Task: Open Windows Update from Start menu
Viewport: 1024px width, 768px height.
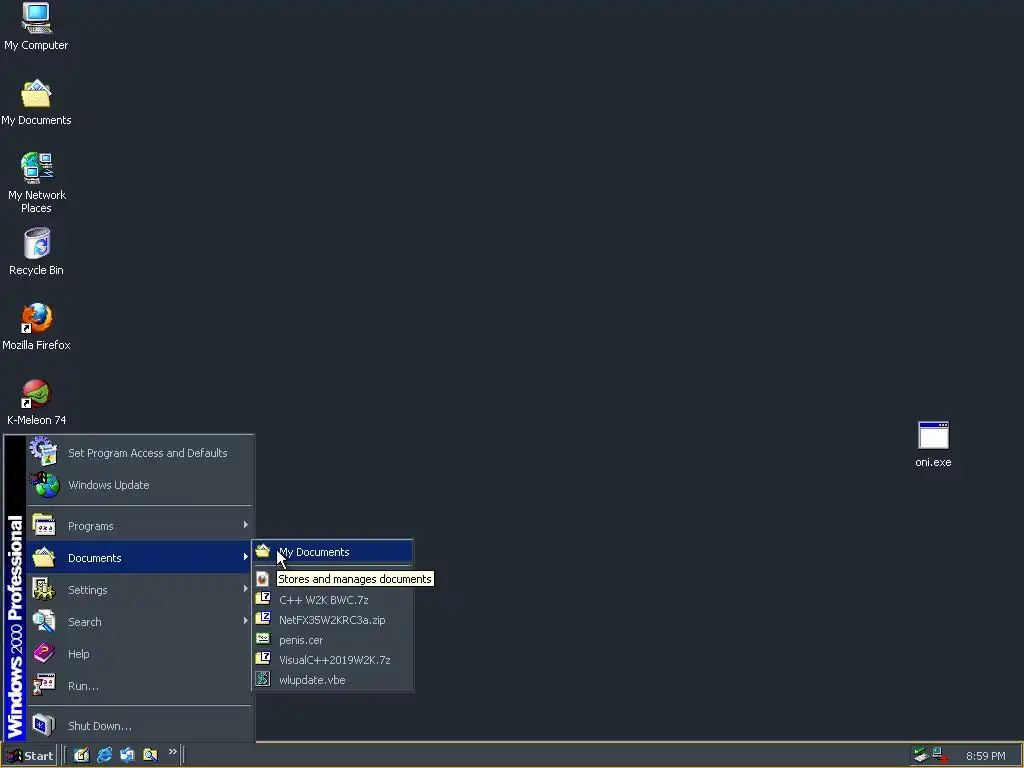Action: click(139, 485)
